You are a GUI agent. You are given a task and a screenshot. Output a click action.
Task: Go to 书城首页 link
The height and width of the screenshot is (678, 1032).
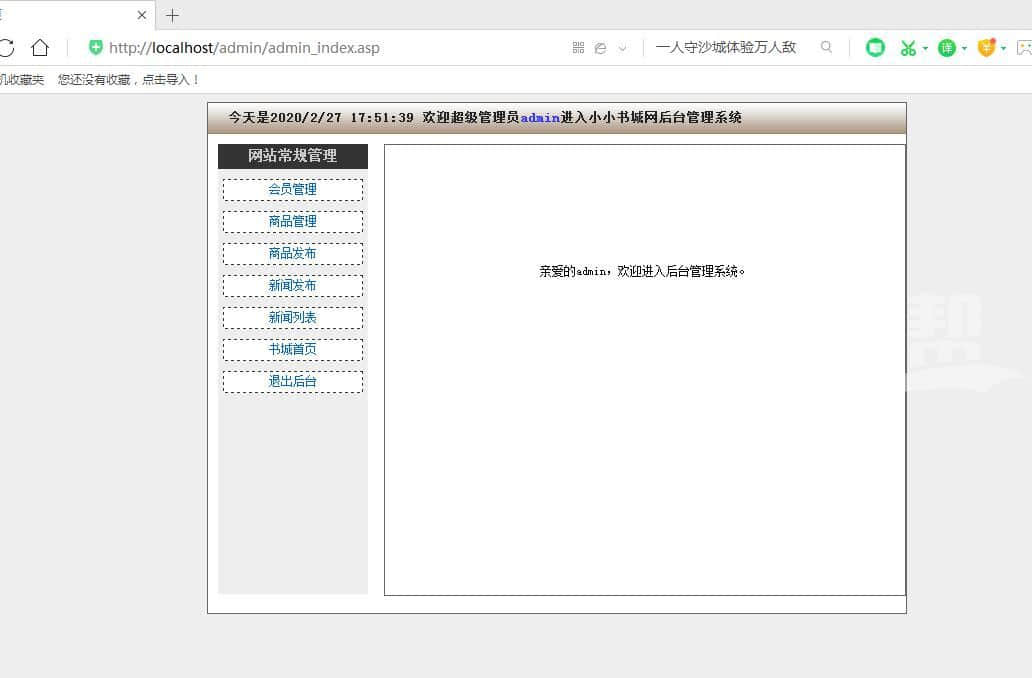coord(292,349)
